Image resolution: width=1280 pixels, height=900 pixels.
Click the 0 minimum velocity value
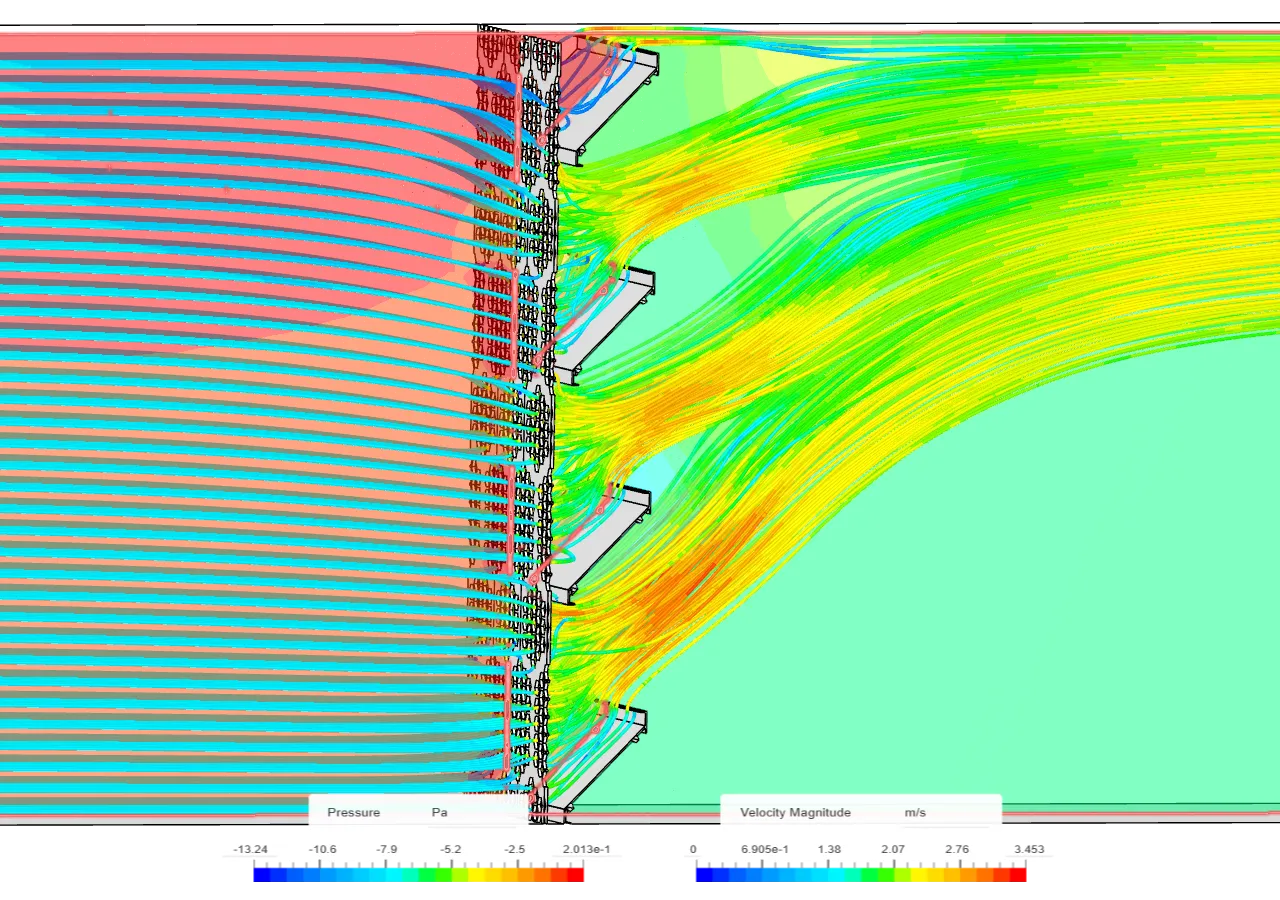coord(693,849)
